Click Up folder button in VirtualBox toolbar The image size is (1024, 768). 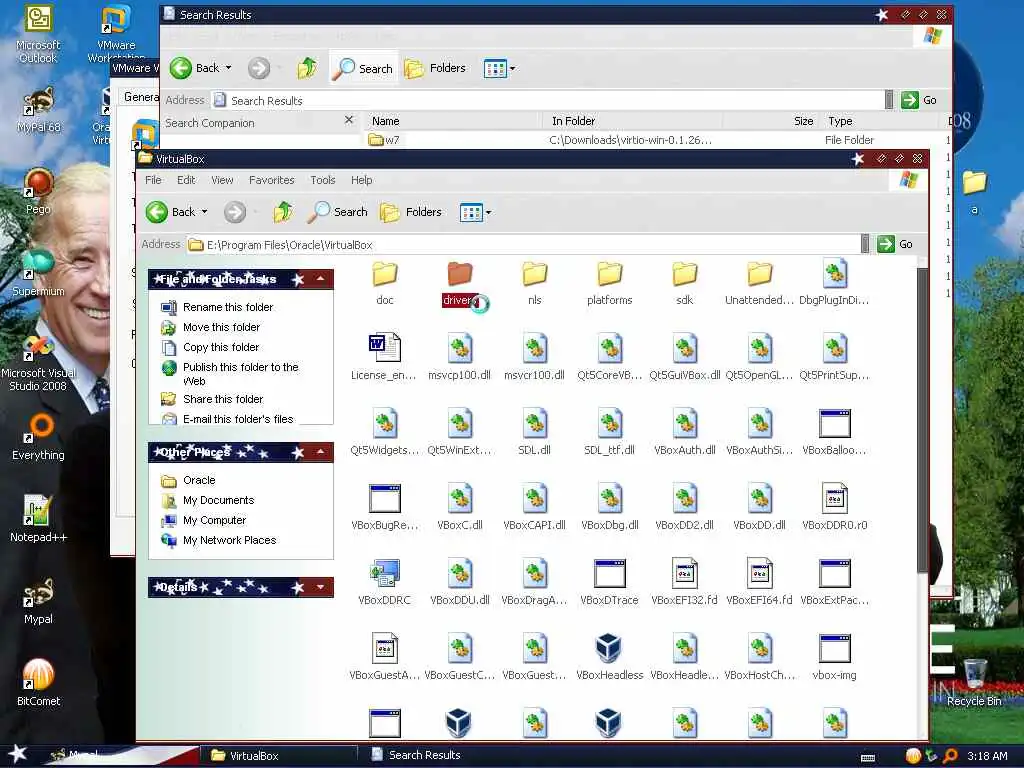click(283, 212)
